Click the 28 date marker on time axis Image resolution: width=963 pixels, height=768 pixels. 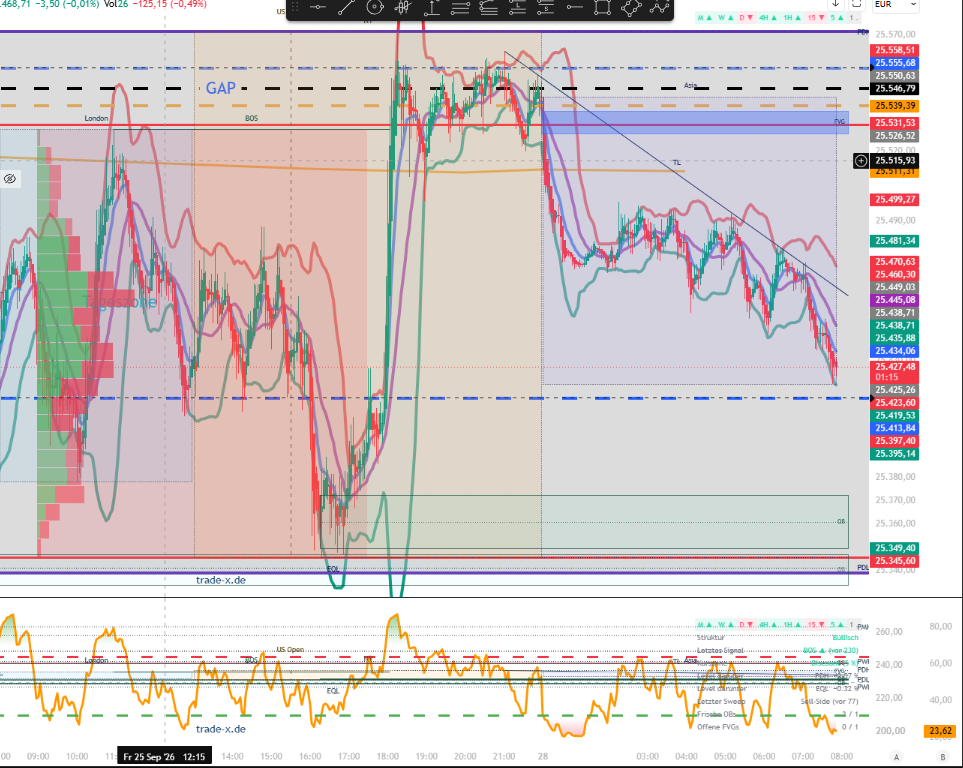click(x=543, y=757)
